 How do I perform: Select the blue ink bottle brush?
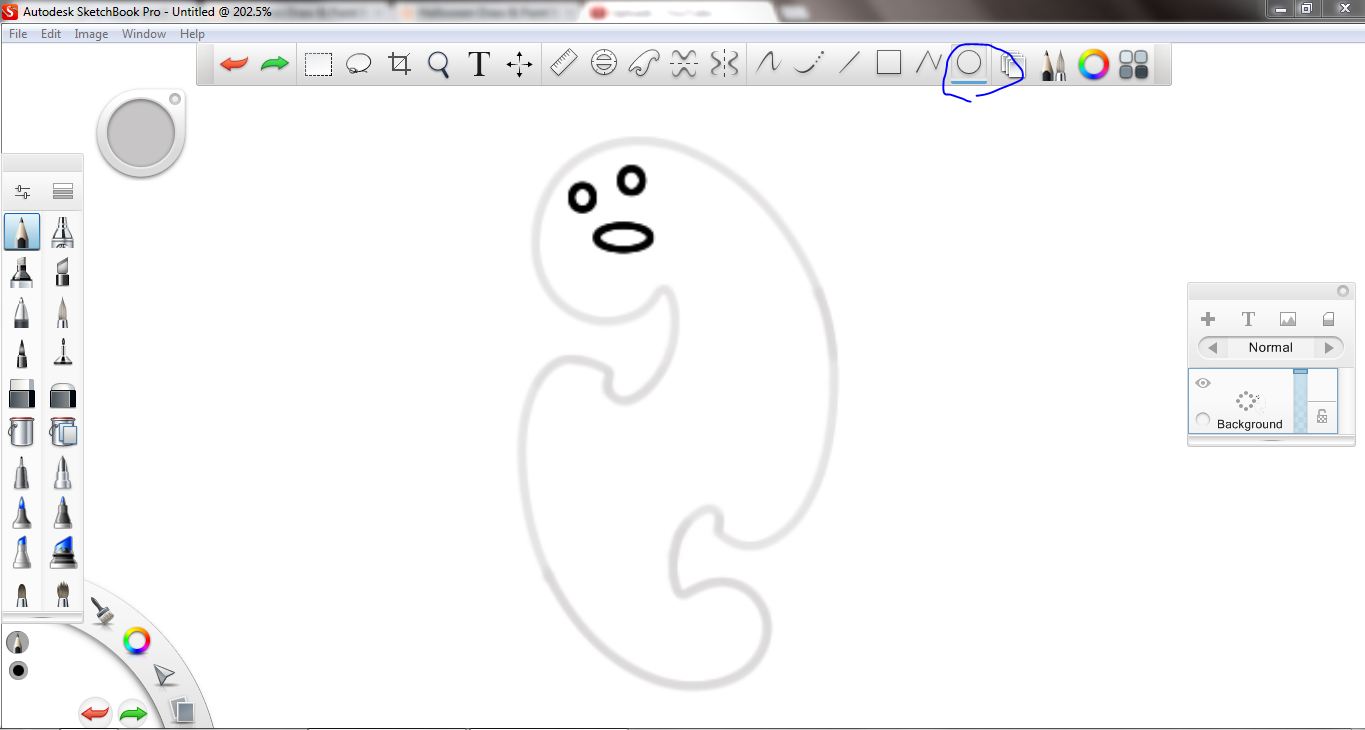(63, 552)
